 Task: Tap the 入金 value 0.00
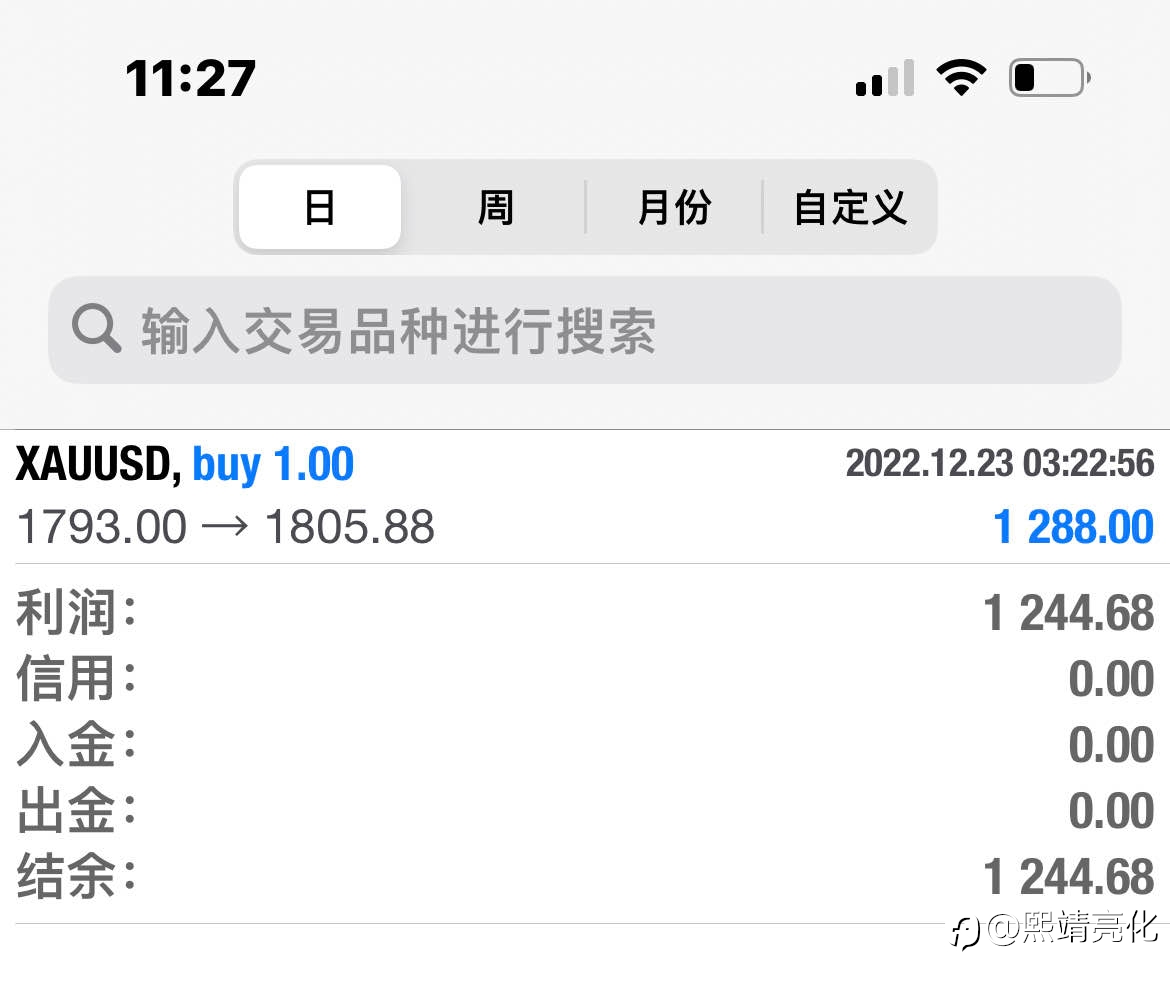point(1111,744)
